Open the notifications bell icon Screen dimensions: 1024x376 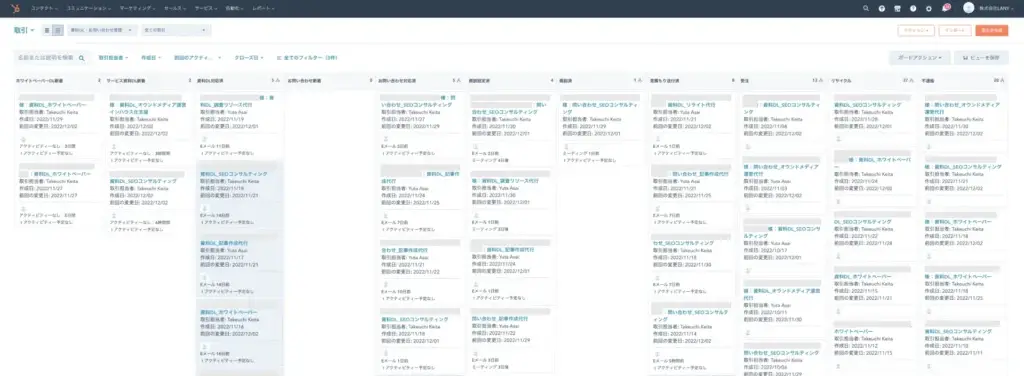[945, 8]
